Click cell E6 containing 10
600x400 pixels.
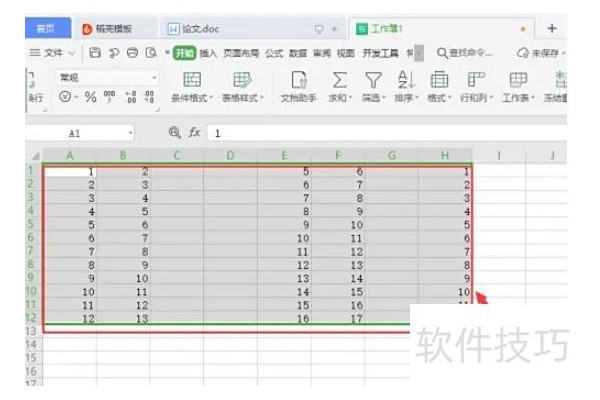click(x=284, y=238)
